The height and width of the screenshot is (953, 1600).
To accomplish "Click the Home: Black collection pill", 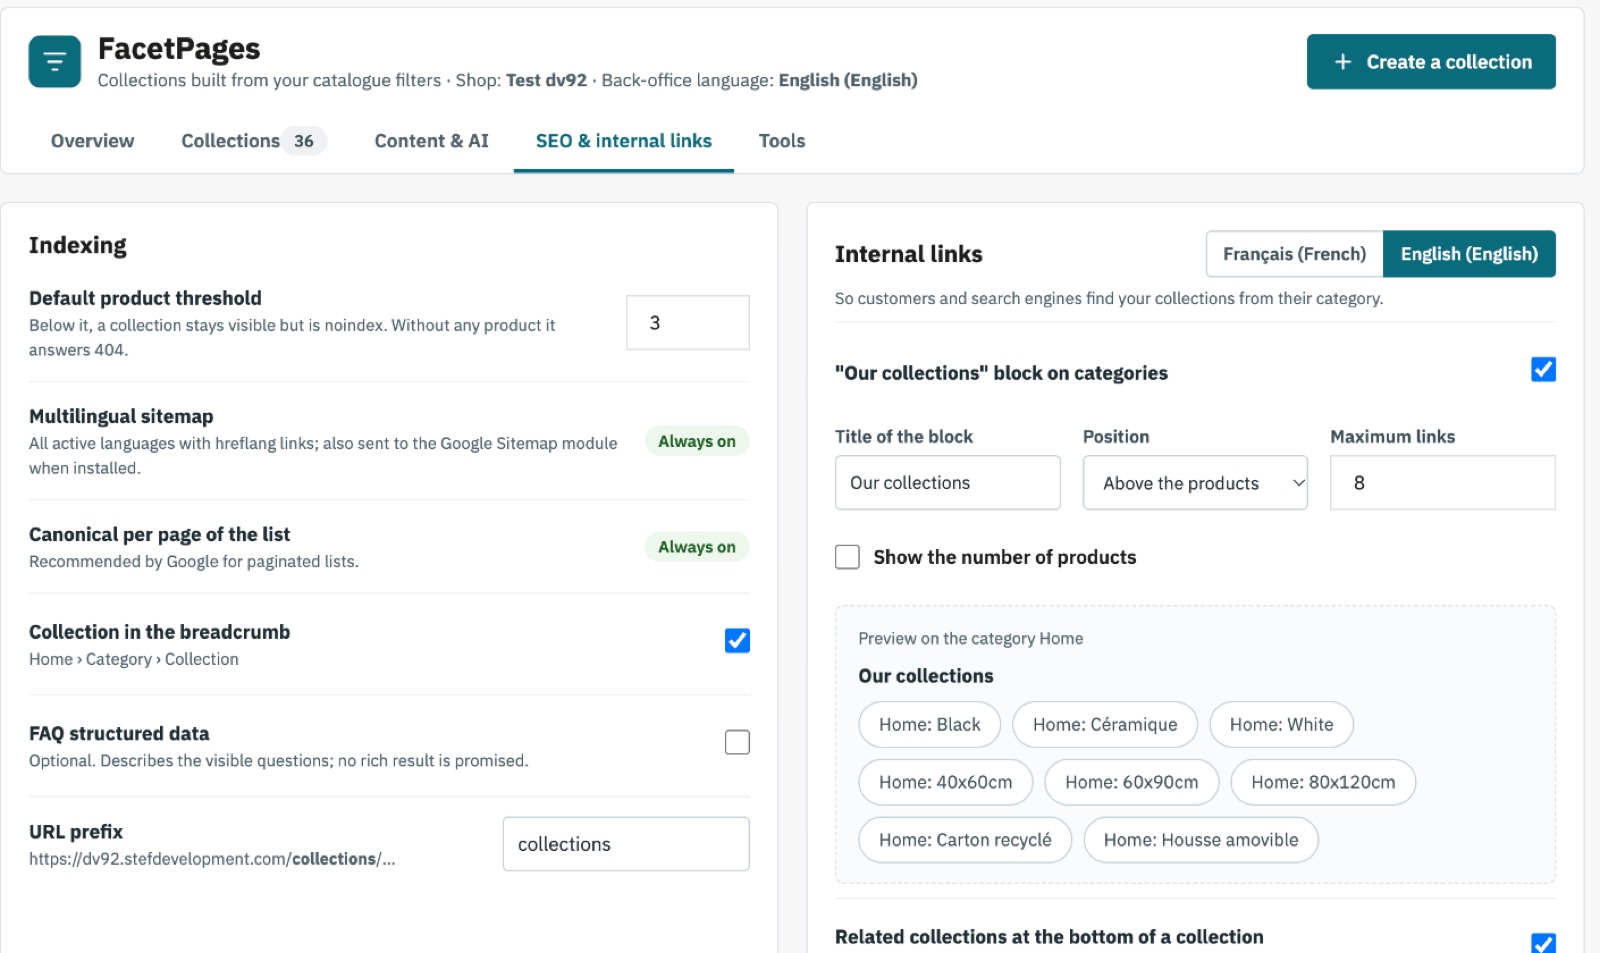I will [930, 725].
